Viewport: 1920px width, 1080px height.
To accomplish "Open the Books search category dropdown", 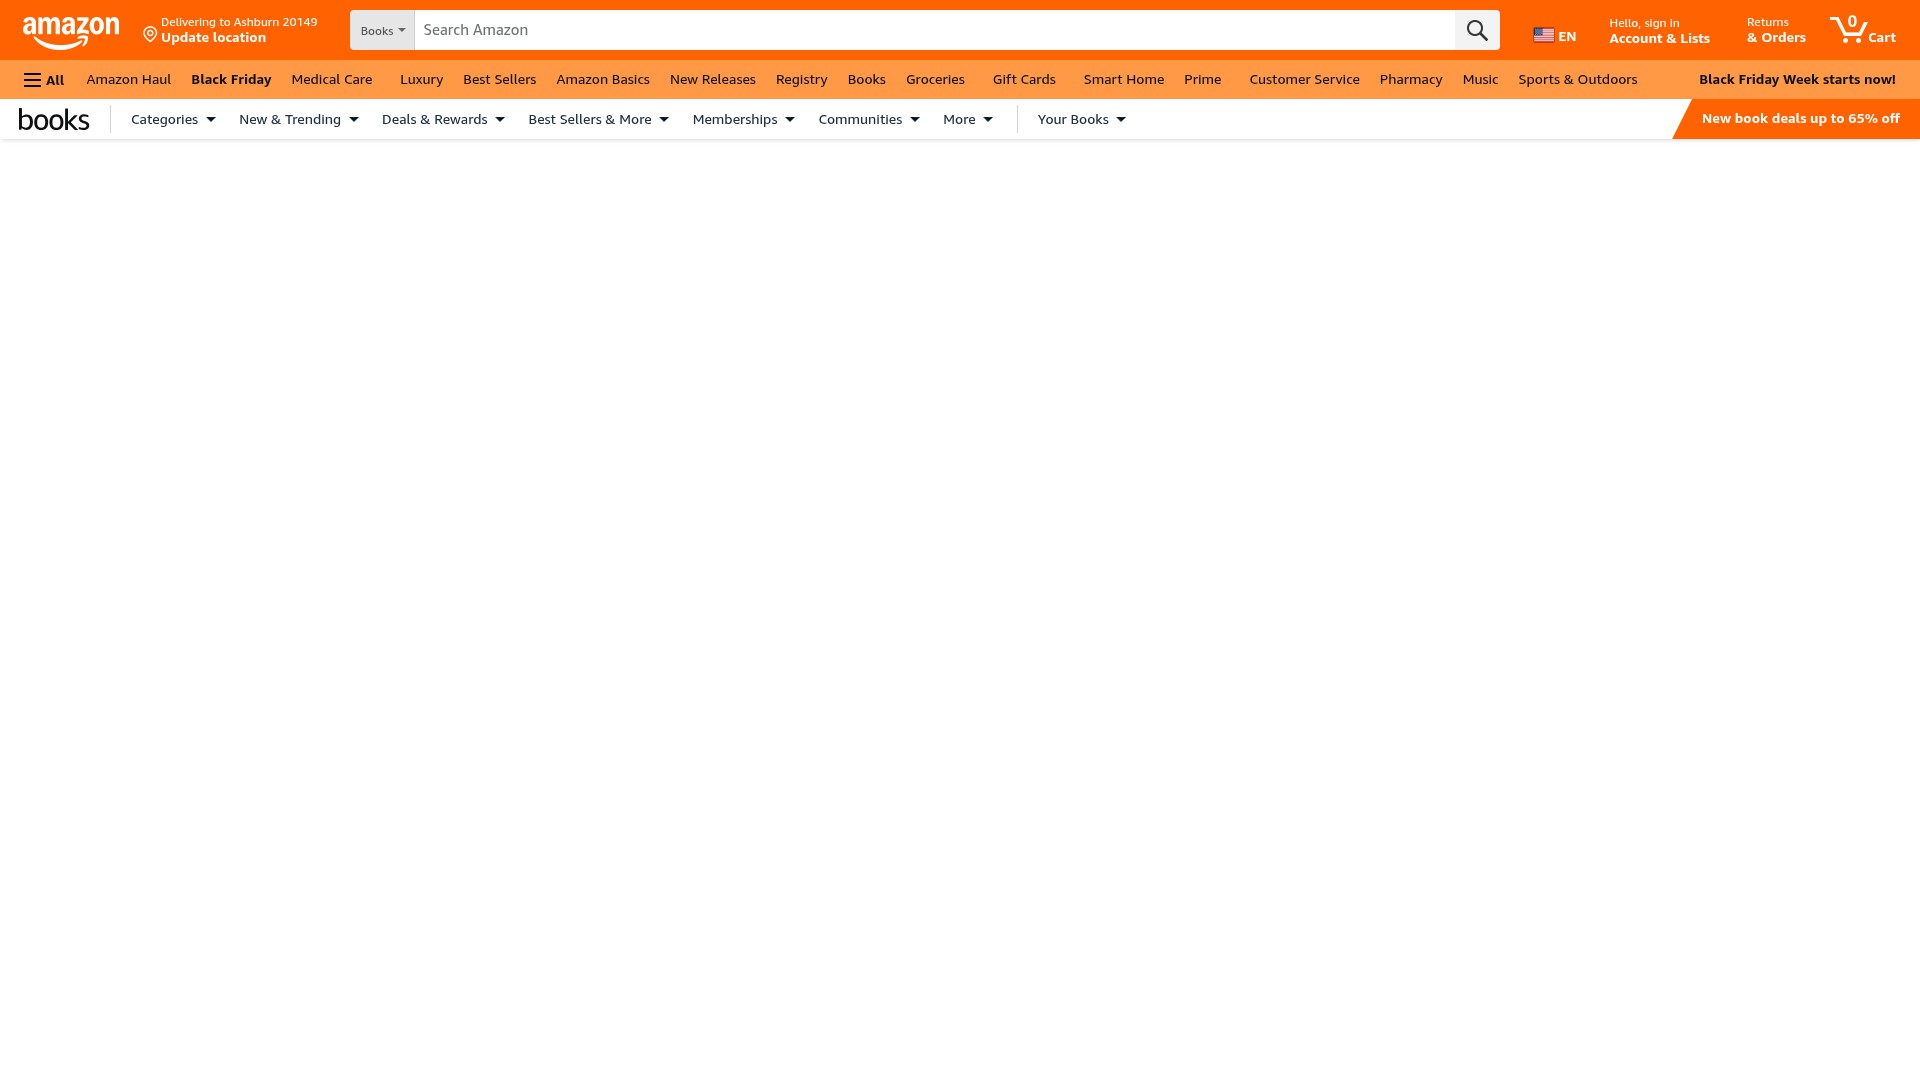I will pyautogui.click(x=382, y=30).
